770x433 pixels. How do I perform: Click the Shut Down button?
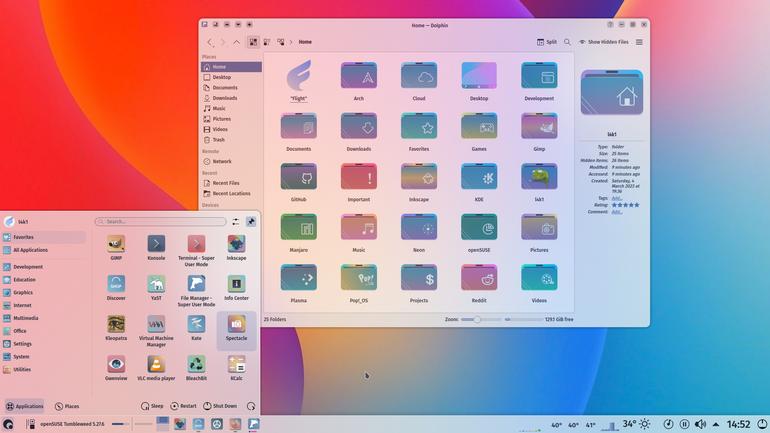(x=220, y=406)
